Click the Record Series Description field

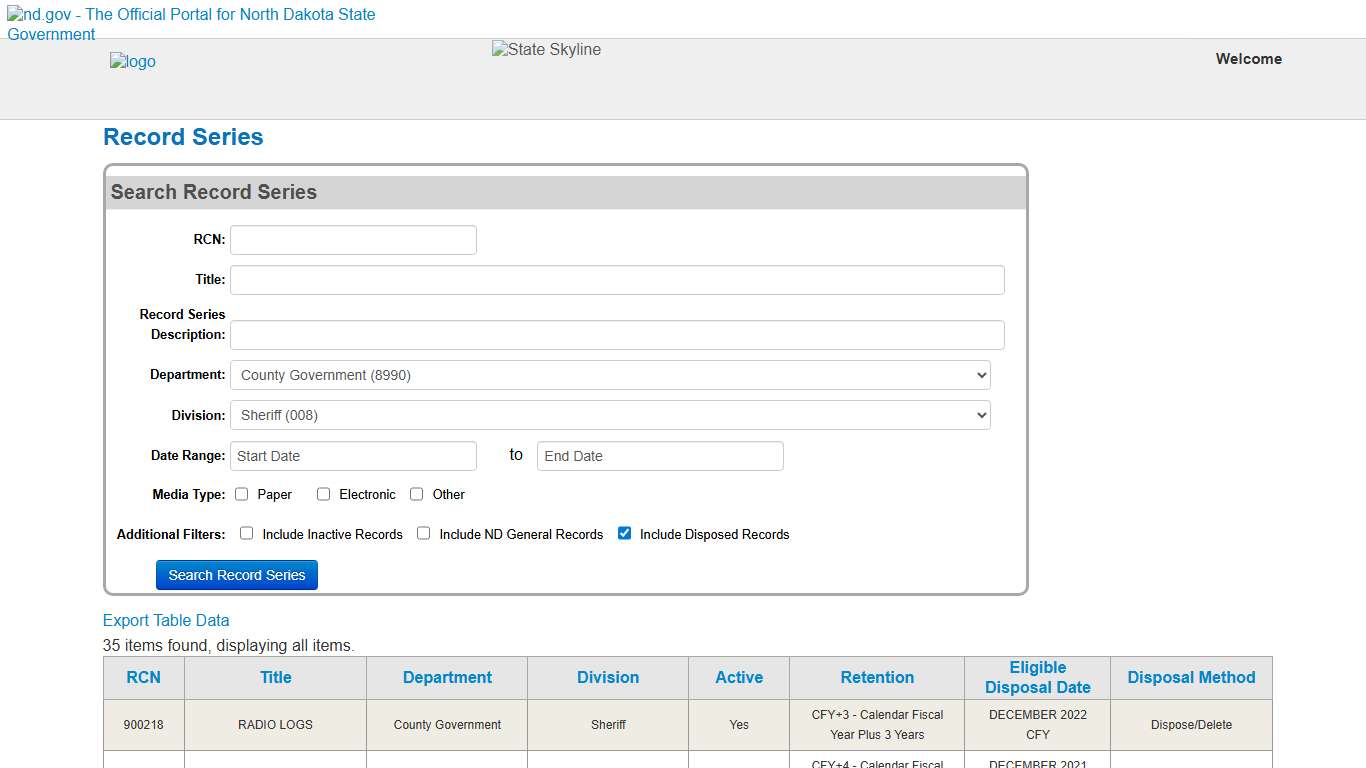pyautogui.click(x=616, y=334)
